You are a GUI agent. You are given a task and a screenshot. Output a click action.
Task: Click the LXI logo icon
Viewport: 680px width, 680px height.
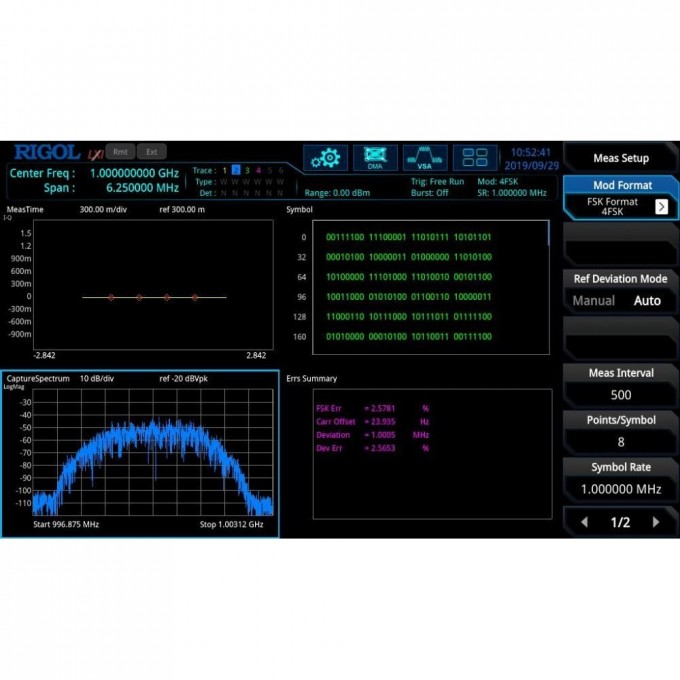pos(95,153)
